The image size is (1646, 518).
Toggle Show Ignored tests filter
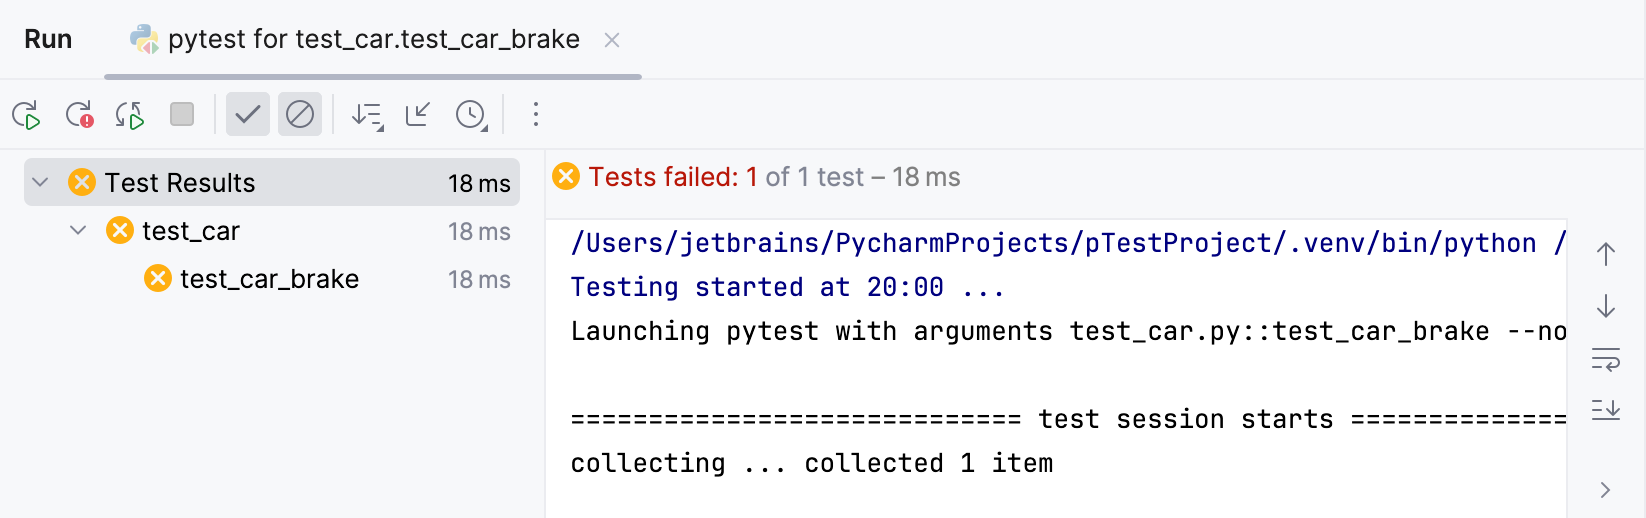300,115
